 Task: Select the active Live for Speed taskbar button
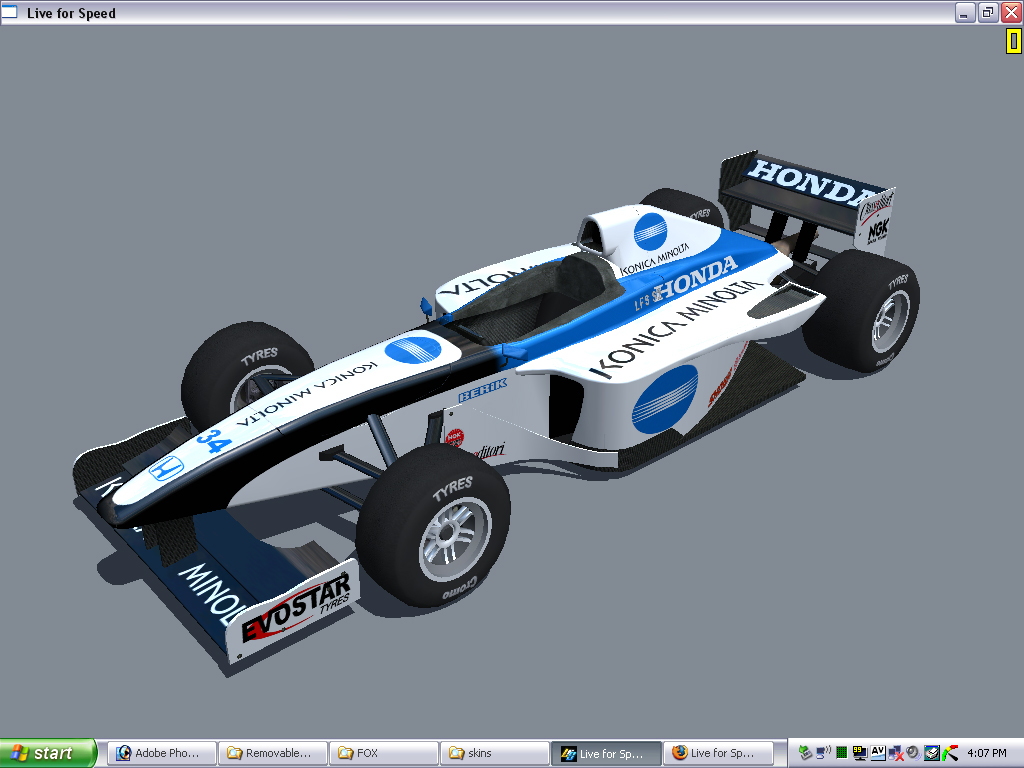[x=605, y=753]
